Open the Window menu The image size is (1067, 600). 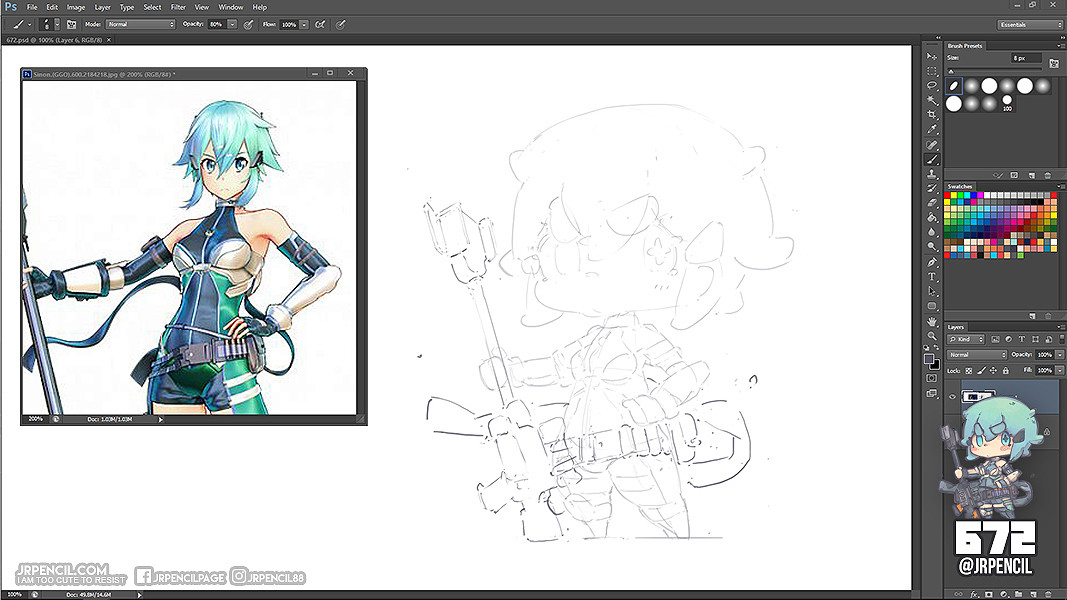(231, 7)
